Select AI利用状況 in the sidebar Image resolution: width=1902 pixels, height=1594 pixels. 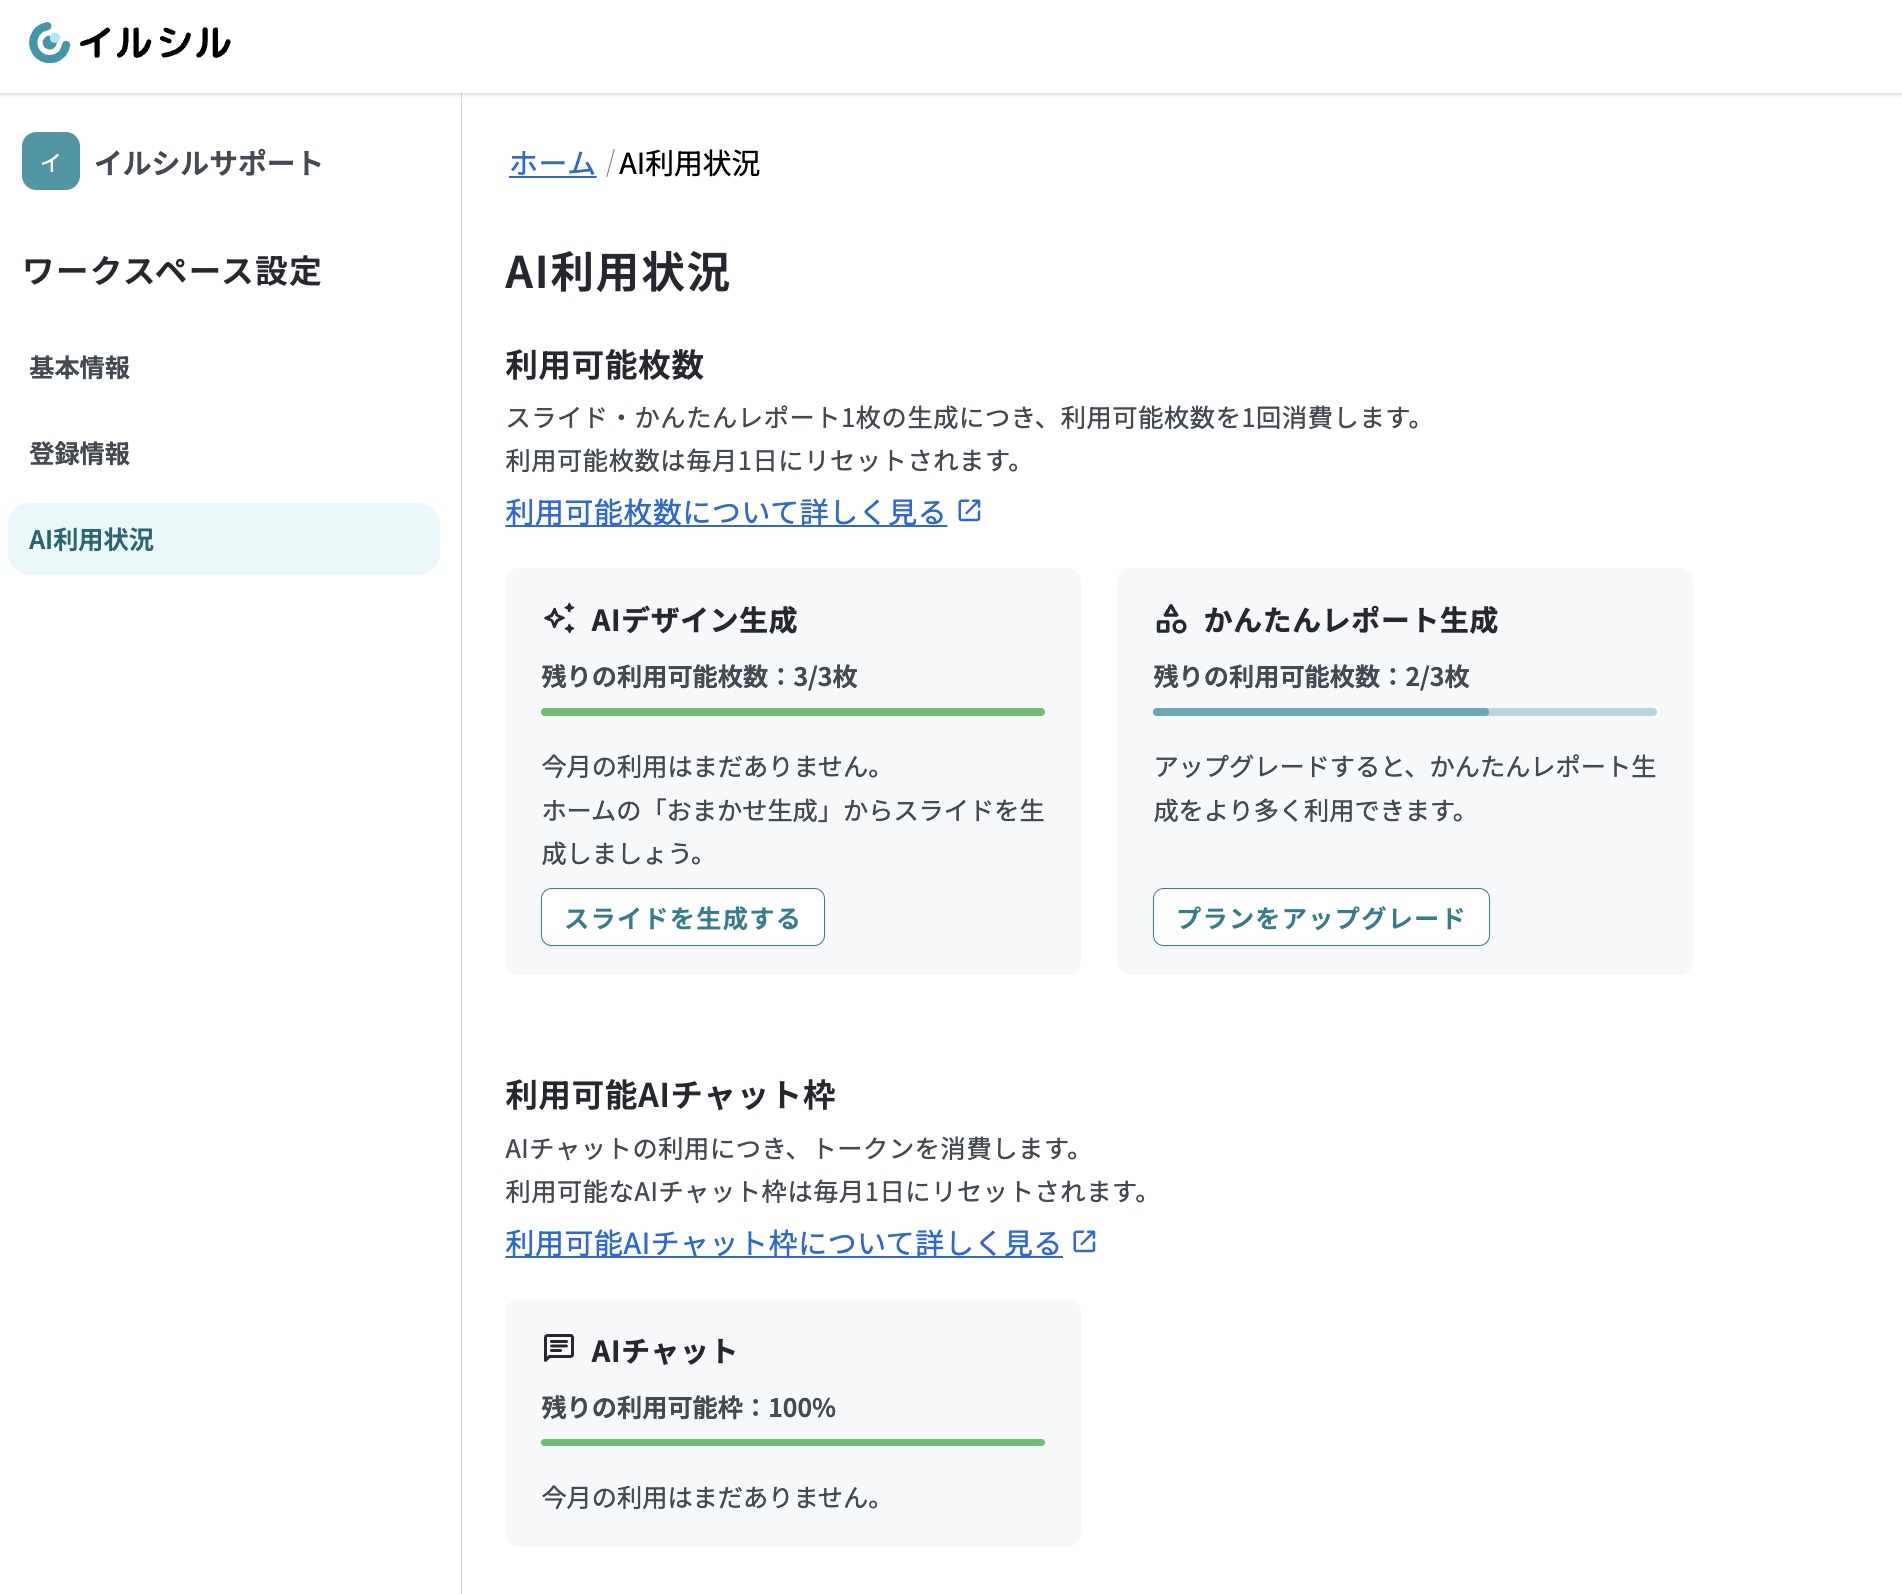coord(224,539)
